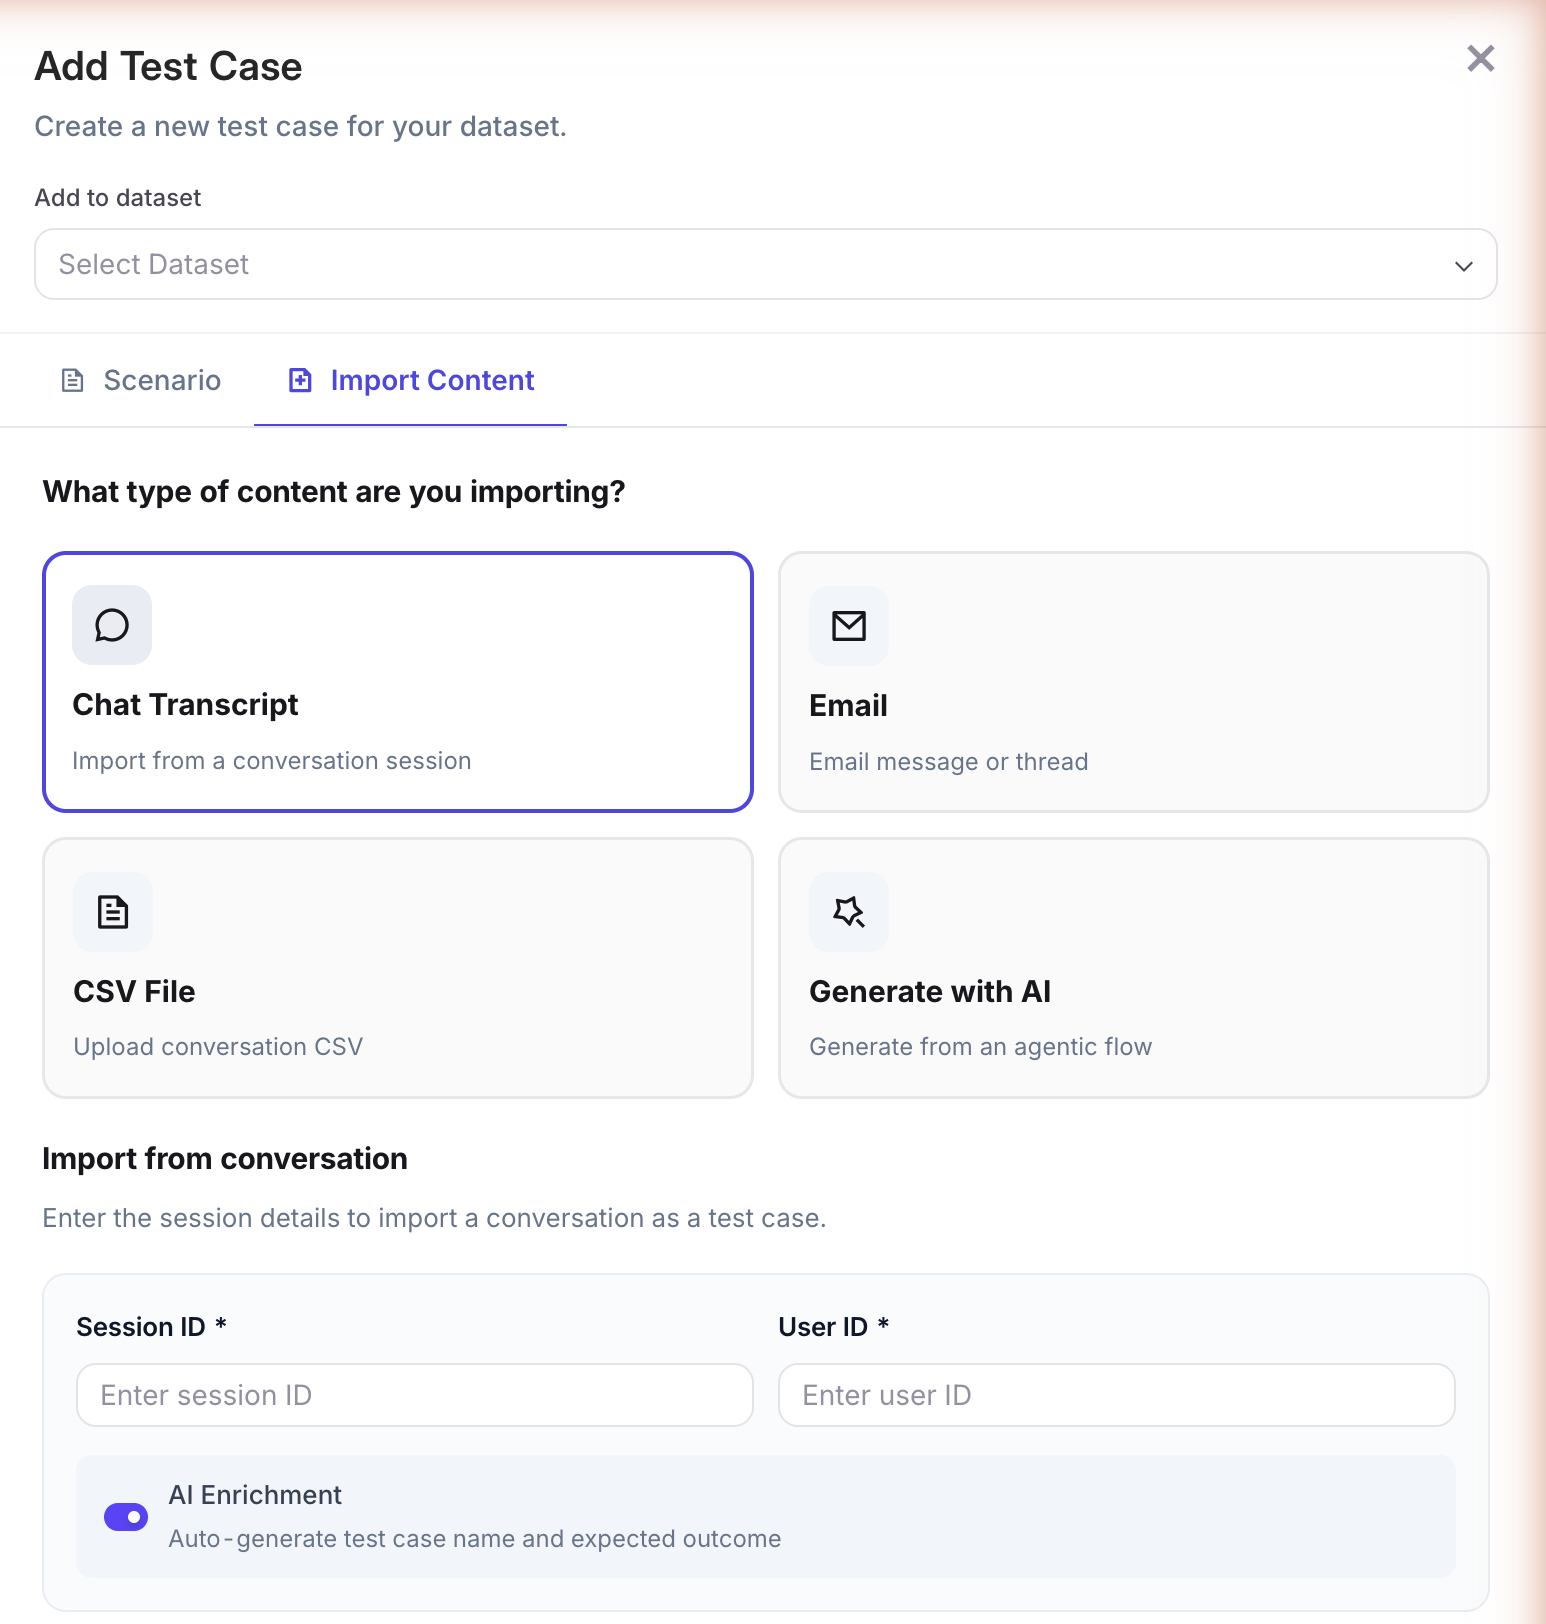Click 'Enter the session details' instruction text
1546x1624 pixels.
(435, 1219)
